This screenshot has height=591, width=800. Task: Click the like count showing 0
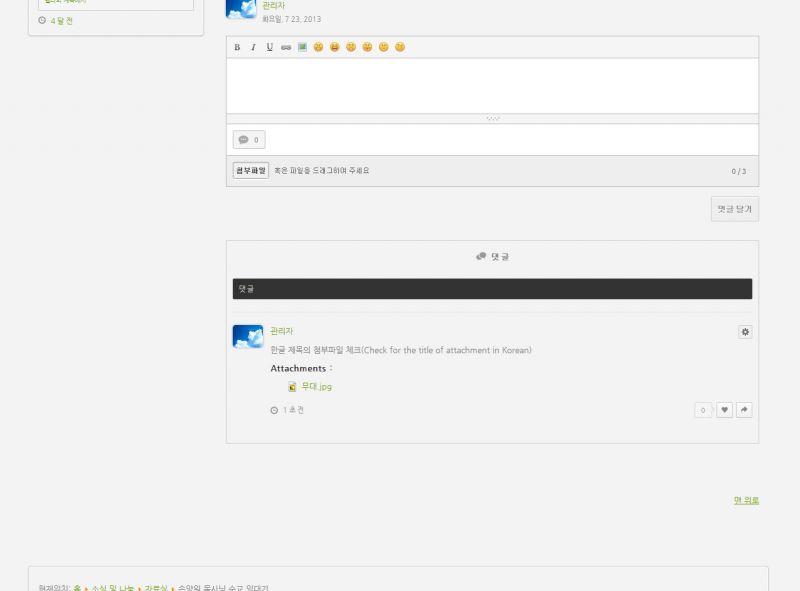point(703,410)
